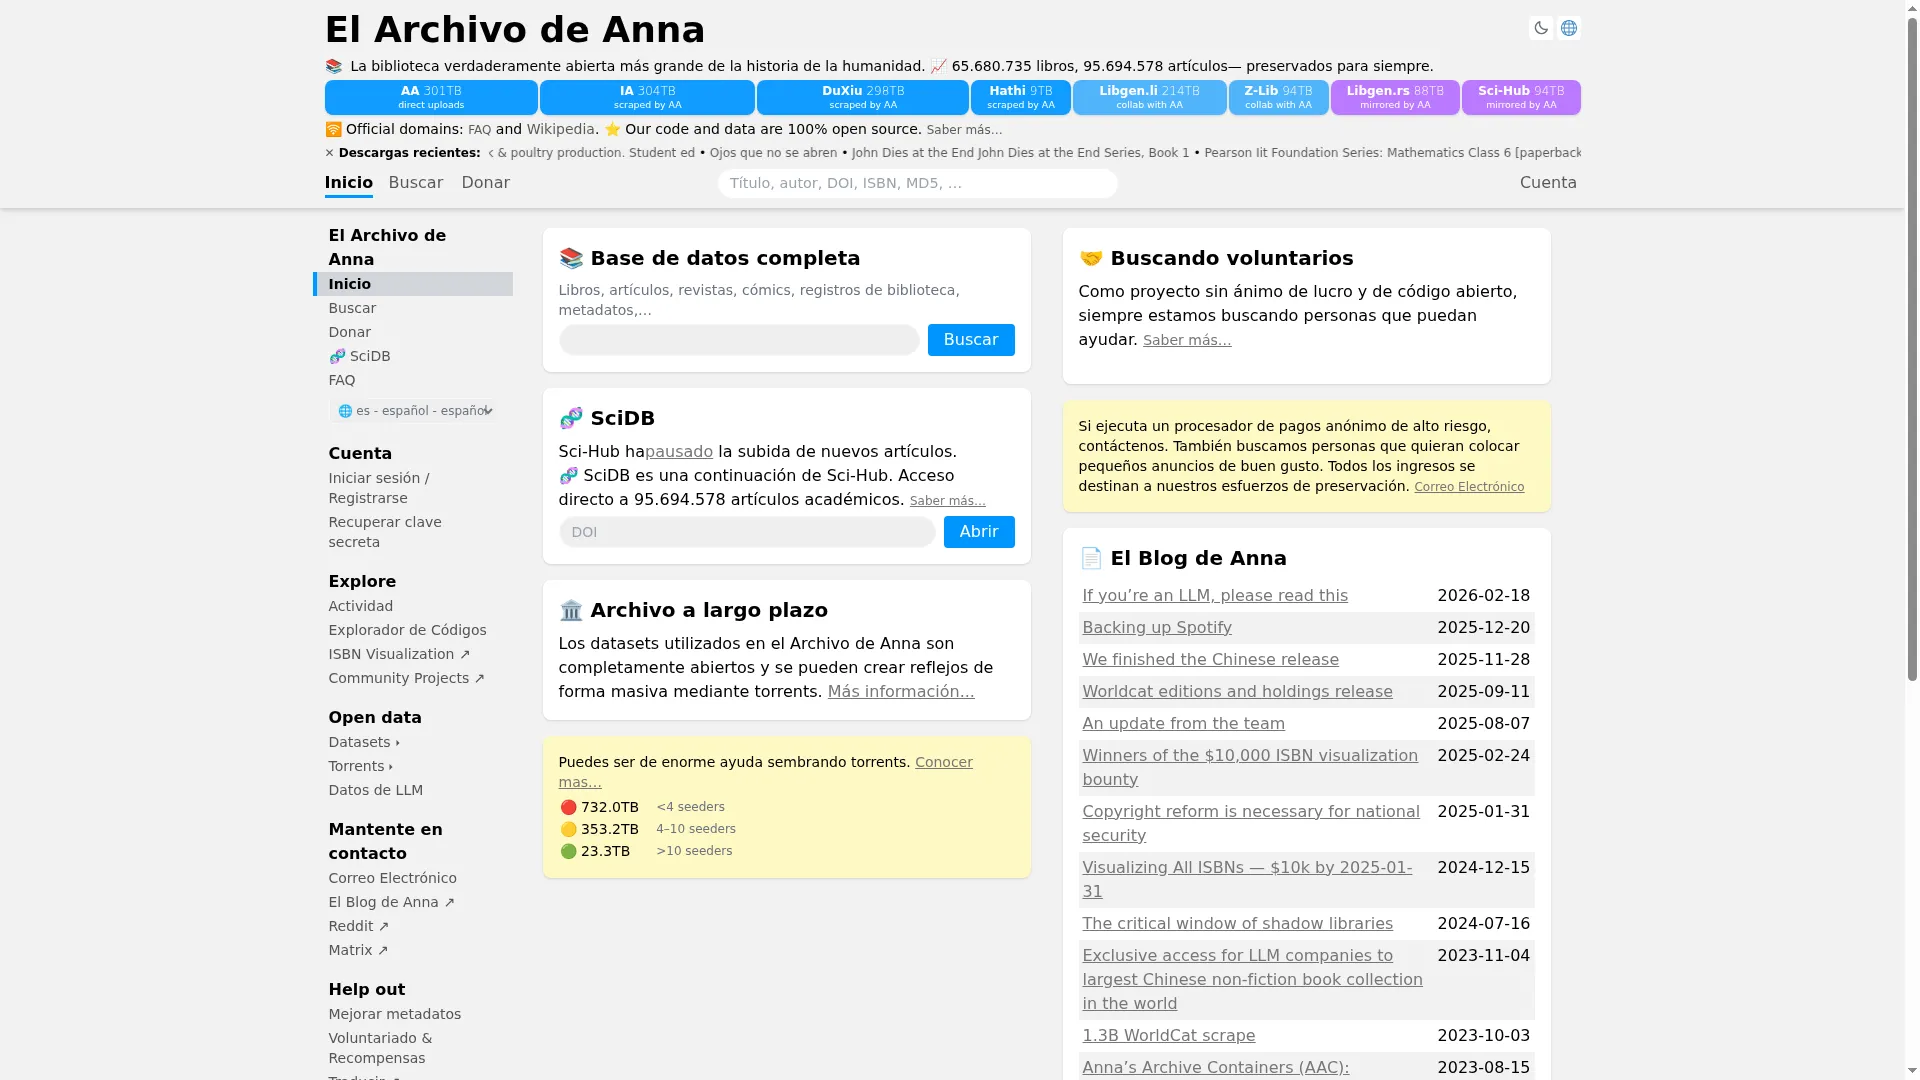Image resolution: width=1920 pixels, height=1080 pixels.
Task: Expand the Torrents submenu
Action: [x=360, y=766]
